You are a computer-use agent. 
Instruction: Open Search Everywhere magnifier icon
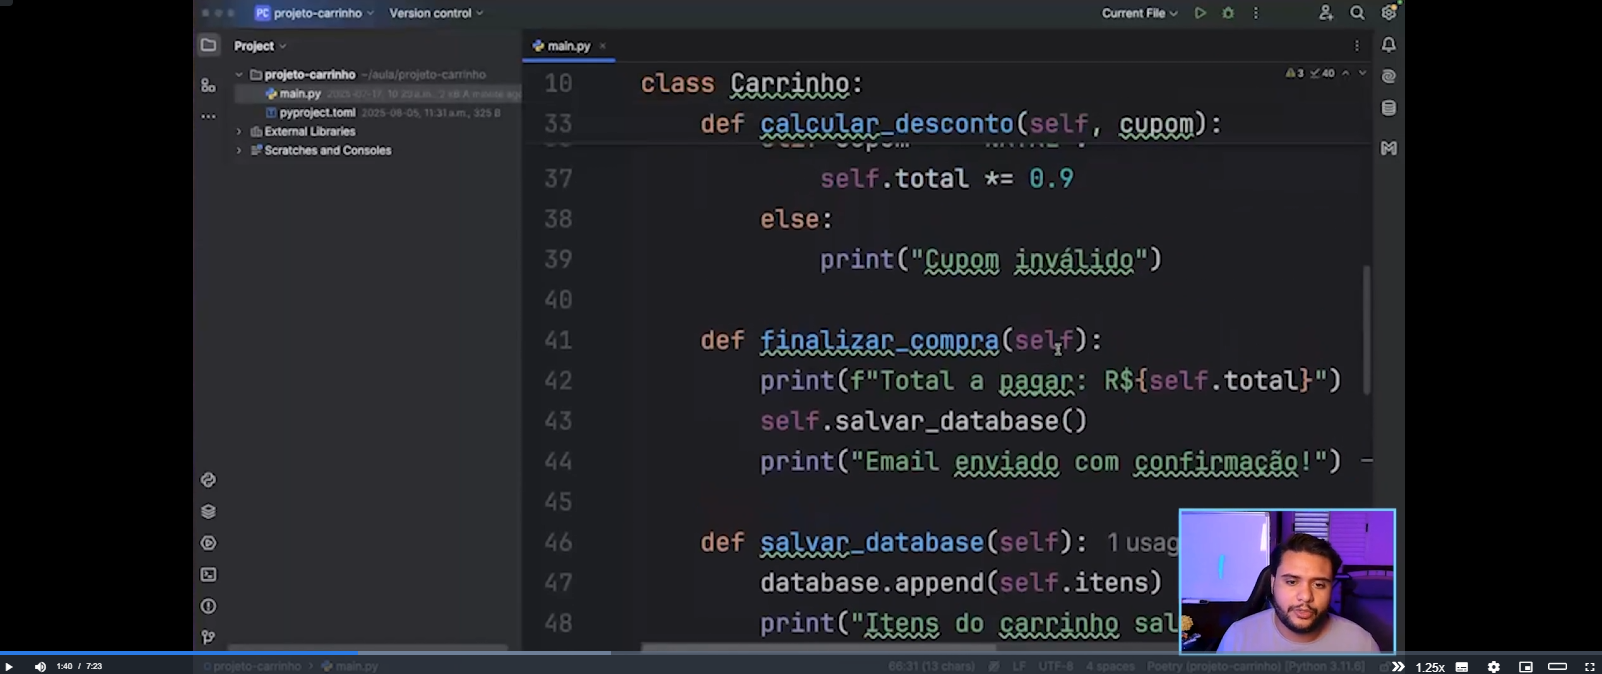(x=1357, y=13)
